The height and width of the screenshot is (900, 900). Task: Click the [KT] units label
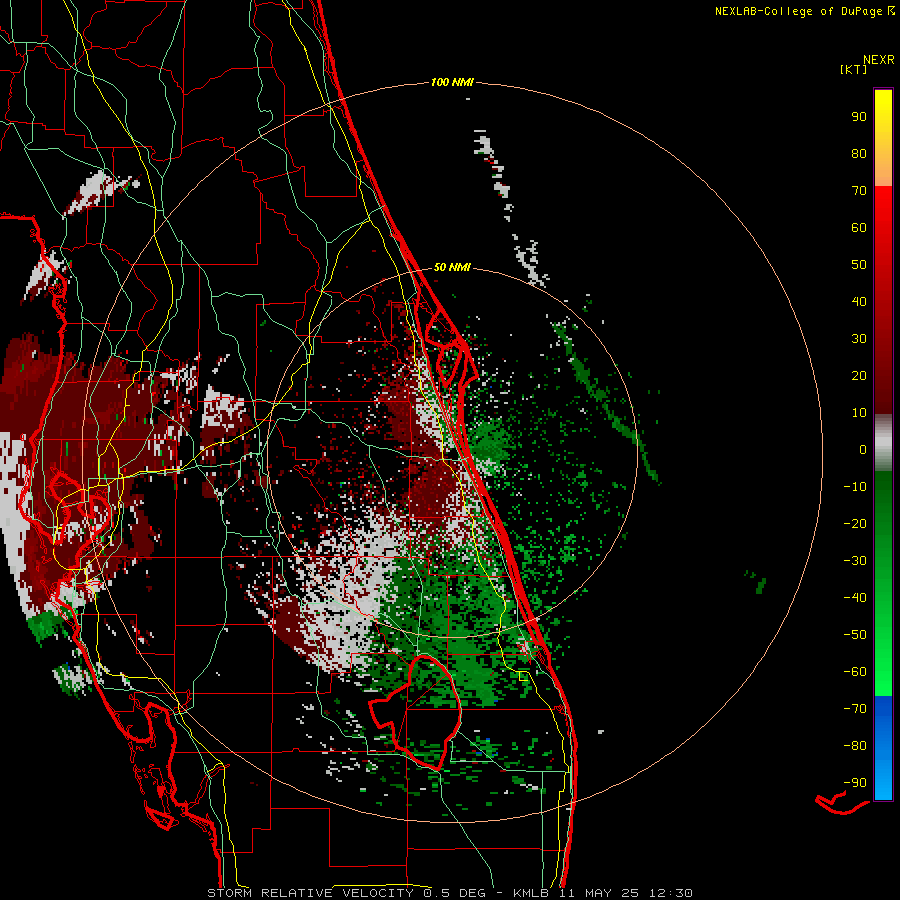(x=854, y=69)
